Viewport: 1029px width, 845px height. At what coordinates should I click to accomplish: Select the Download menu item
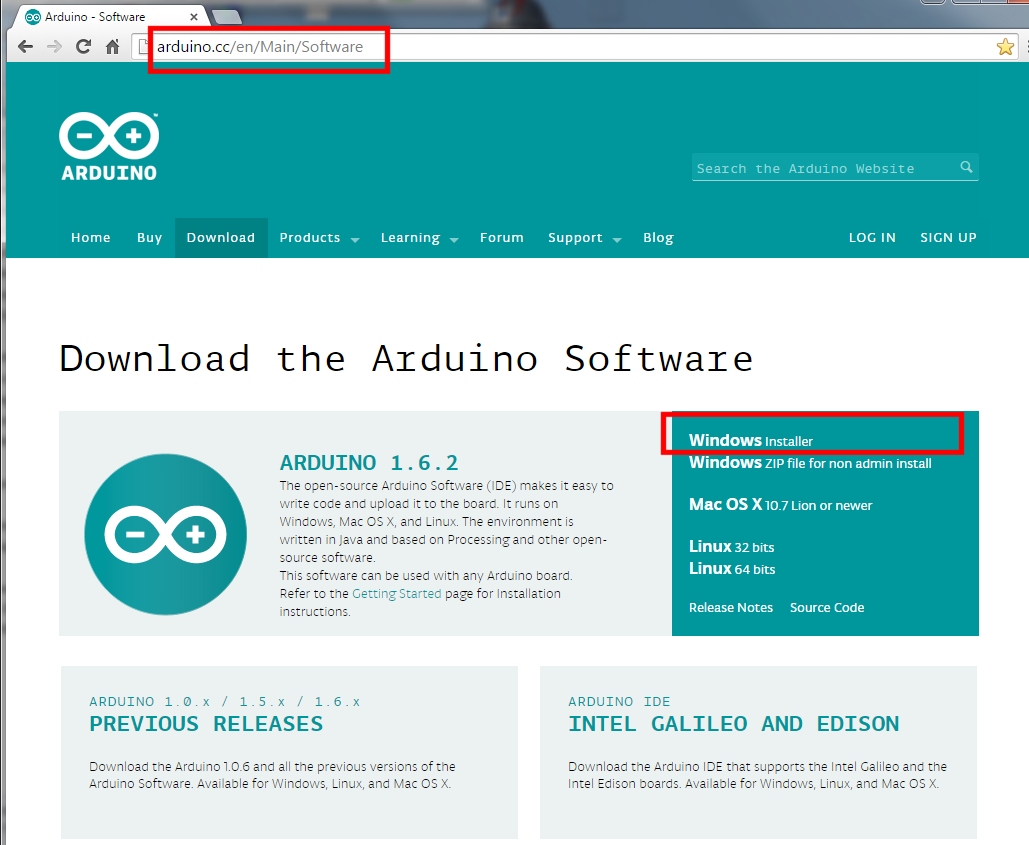[220, 237]
